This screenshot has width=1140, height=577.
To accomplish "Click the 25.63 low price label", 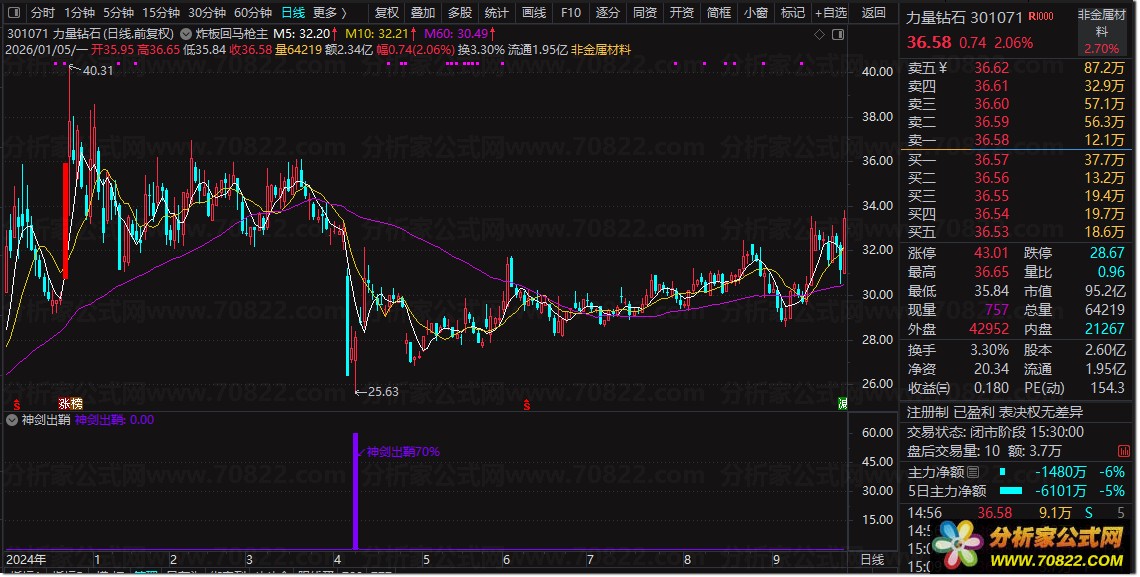I will point(383,392).
